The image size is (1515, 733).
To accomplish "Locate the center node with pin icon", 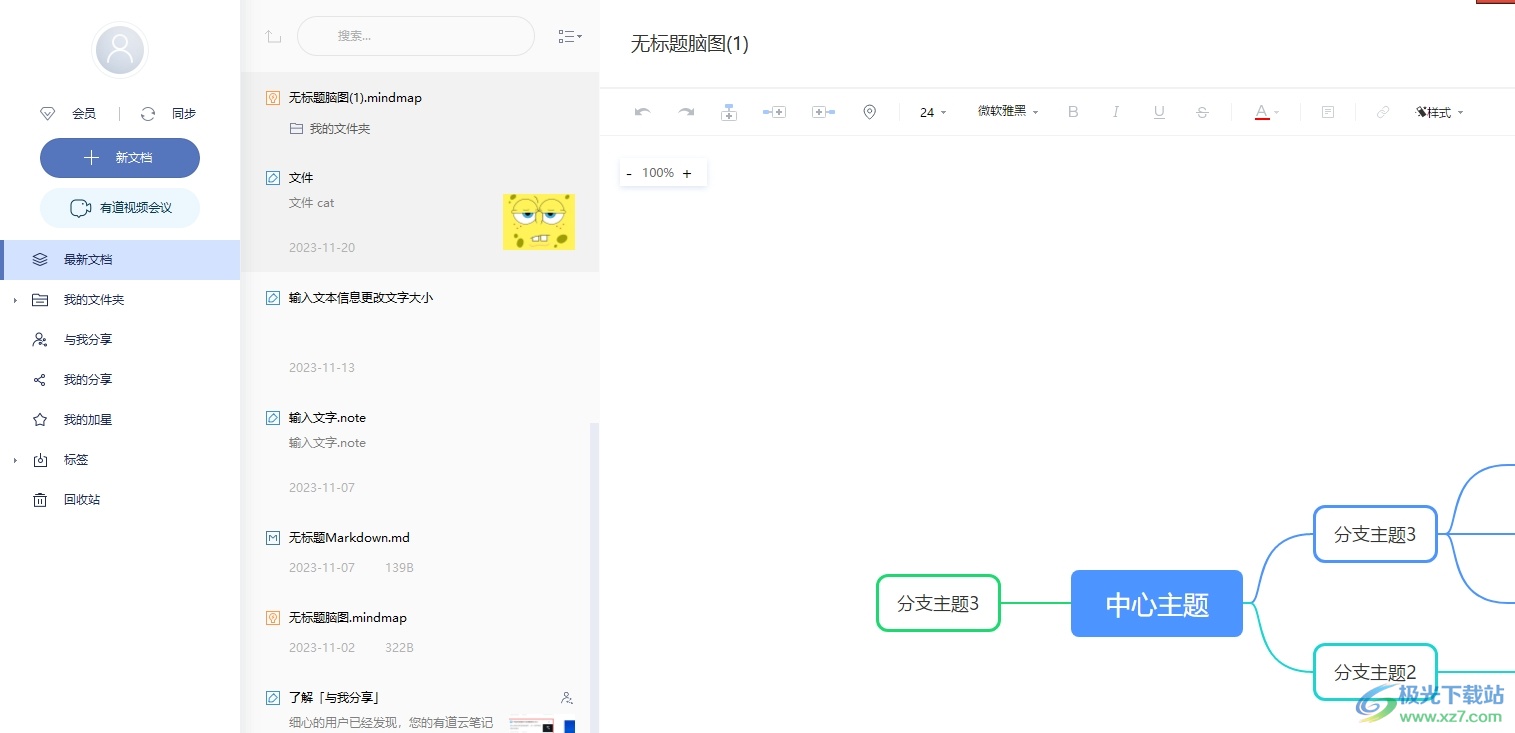I will 869,112.
